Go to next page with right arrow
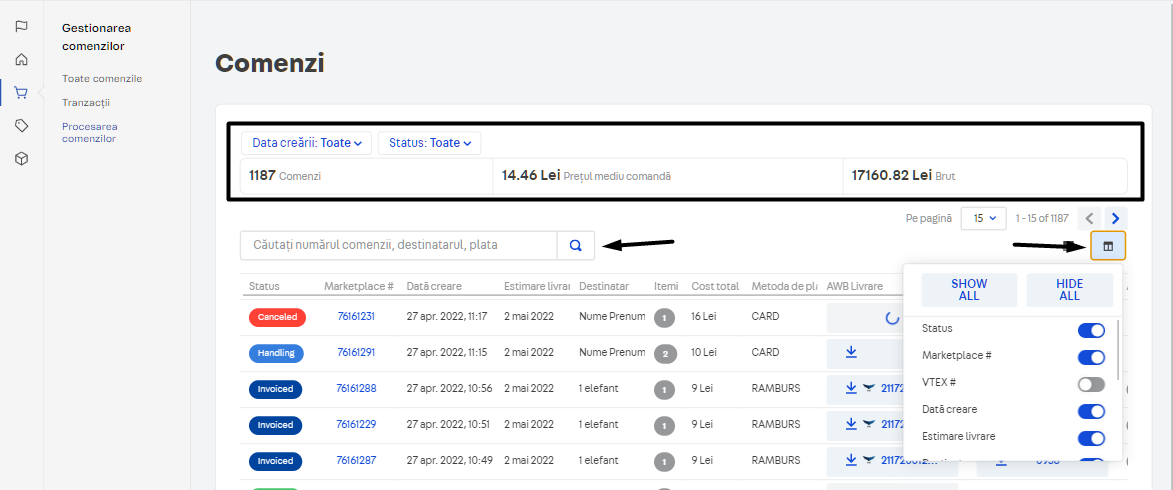 coord(1115,218)
